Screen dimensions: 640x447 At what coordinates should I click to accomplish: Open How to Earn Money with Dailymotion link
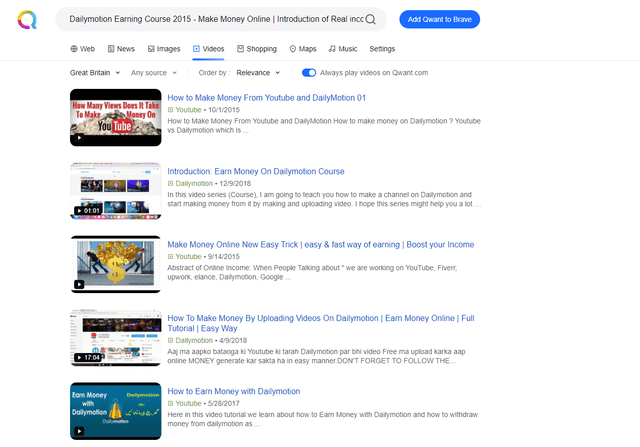coord(233,391)
